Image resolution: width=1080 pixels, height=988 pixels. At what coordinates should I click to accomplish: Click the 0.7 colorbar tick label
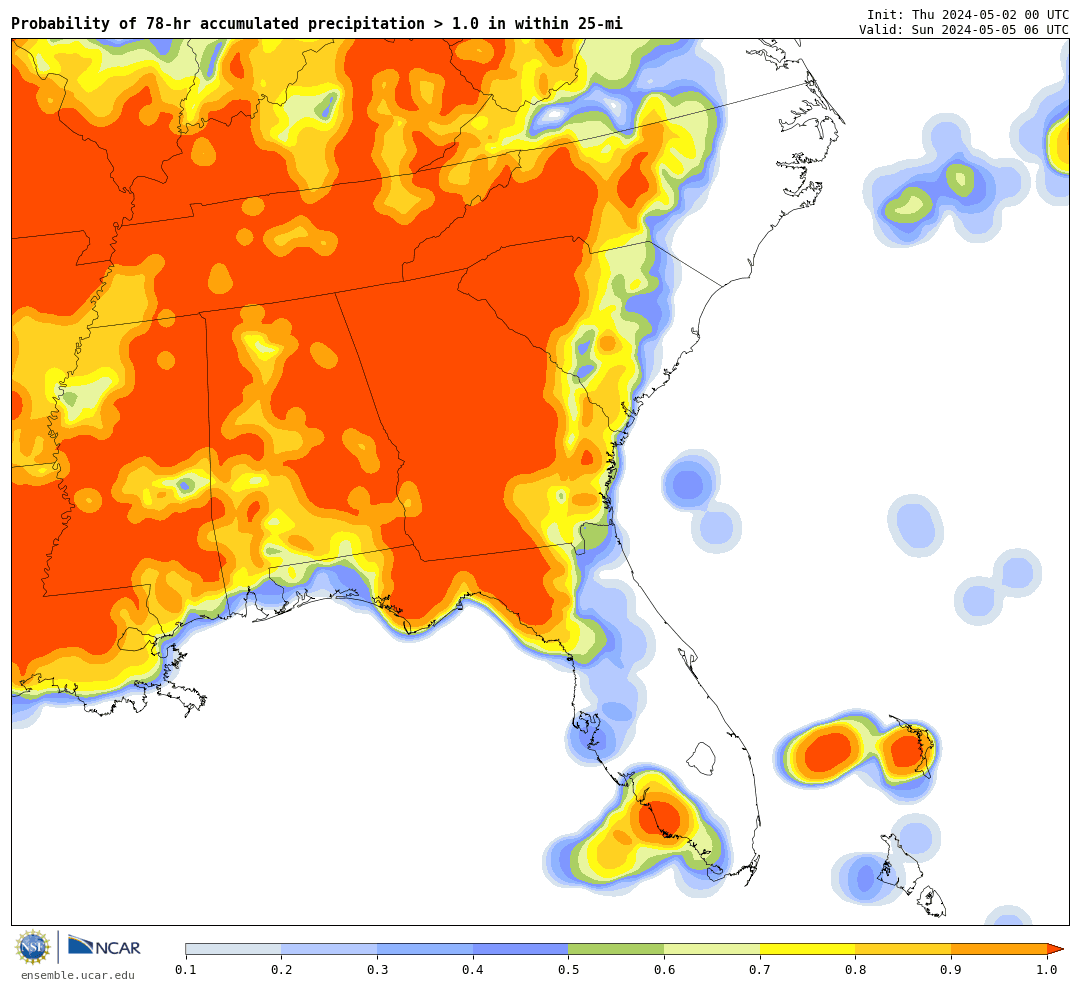pyautogui.click(x=760, y=970)
